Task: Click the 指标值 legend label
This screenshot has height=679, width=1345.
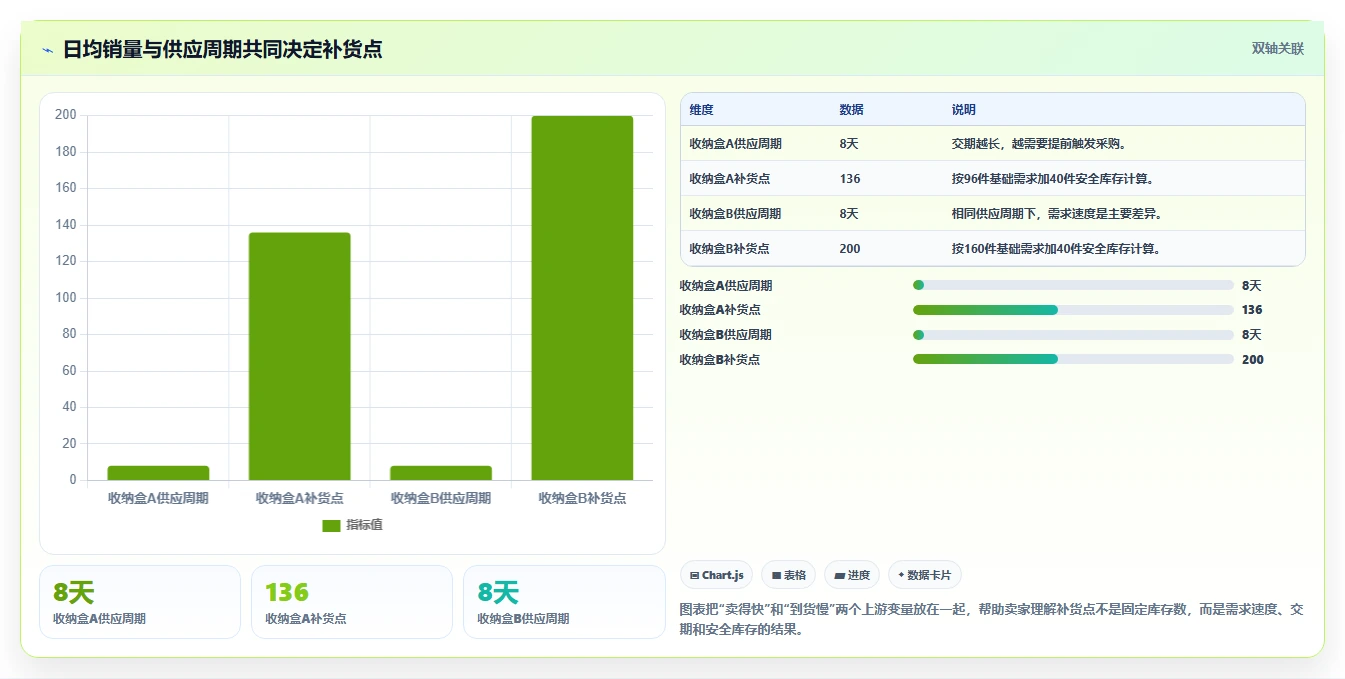Action: (x=364, y=525)
